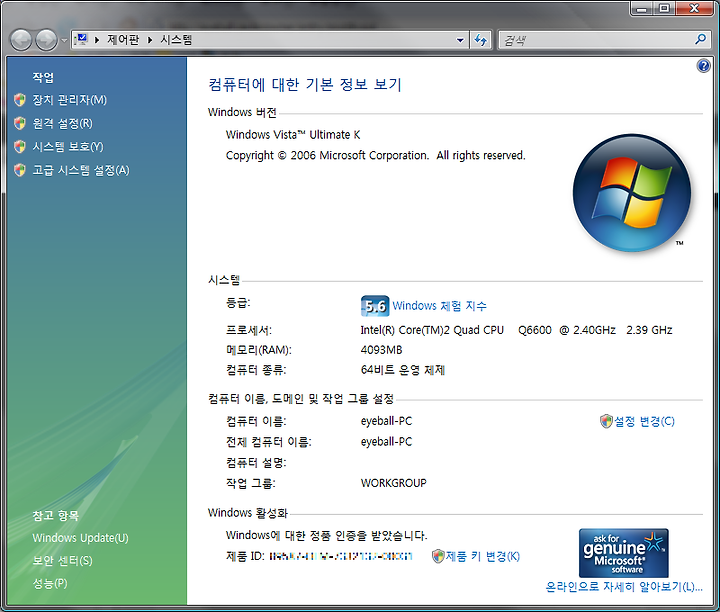Open Windows Update(U) link
The width and height of the screenshot is (720, 612).
80,538
